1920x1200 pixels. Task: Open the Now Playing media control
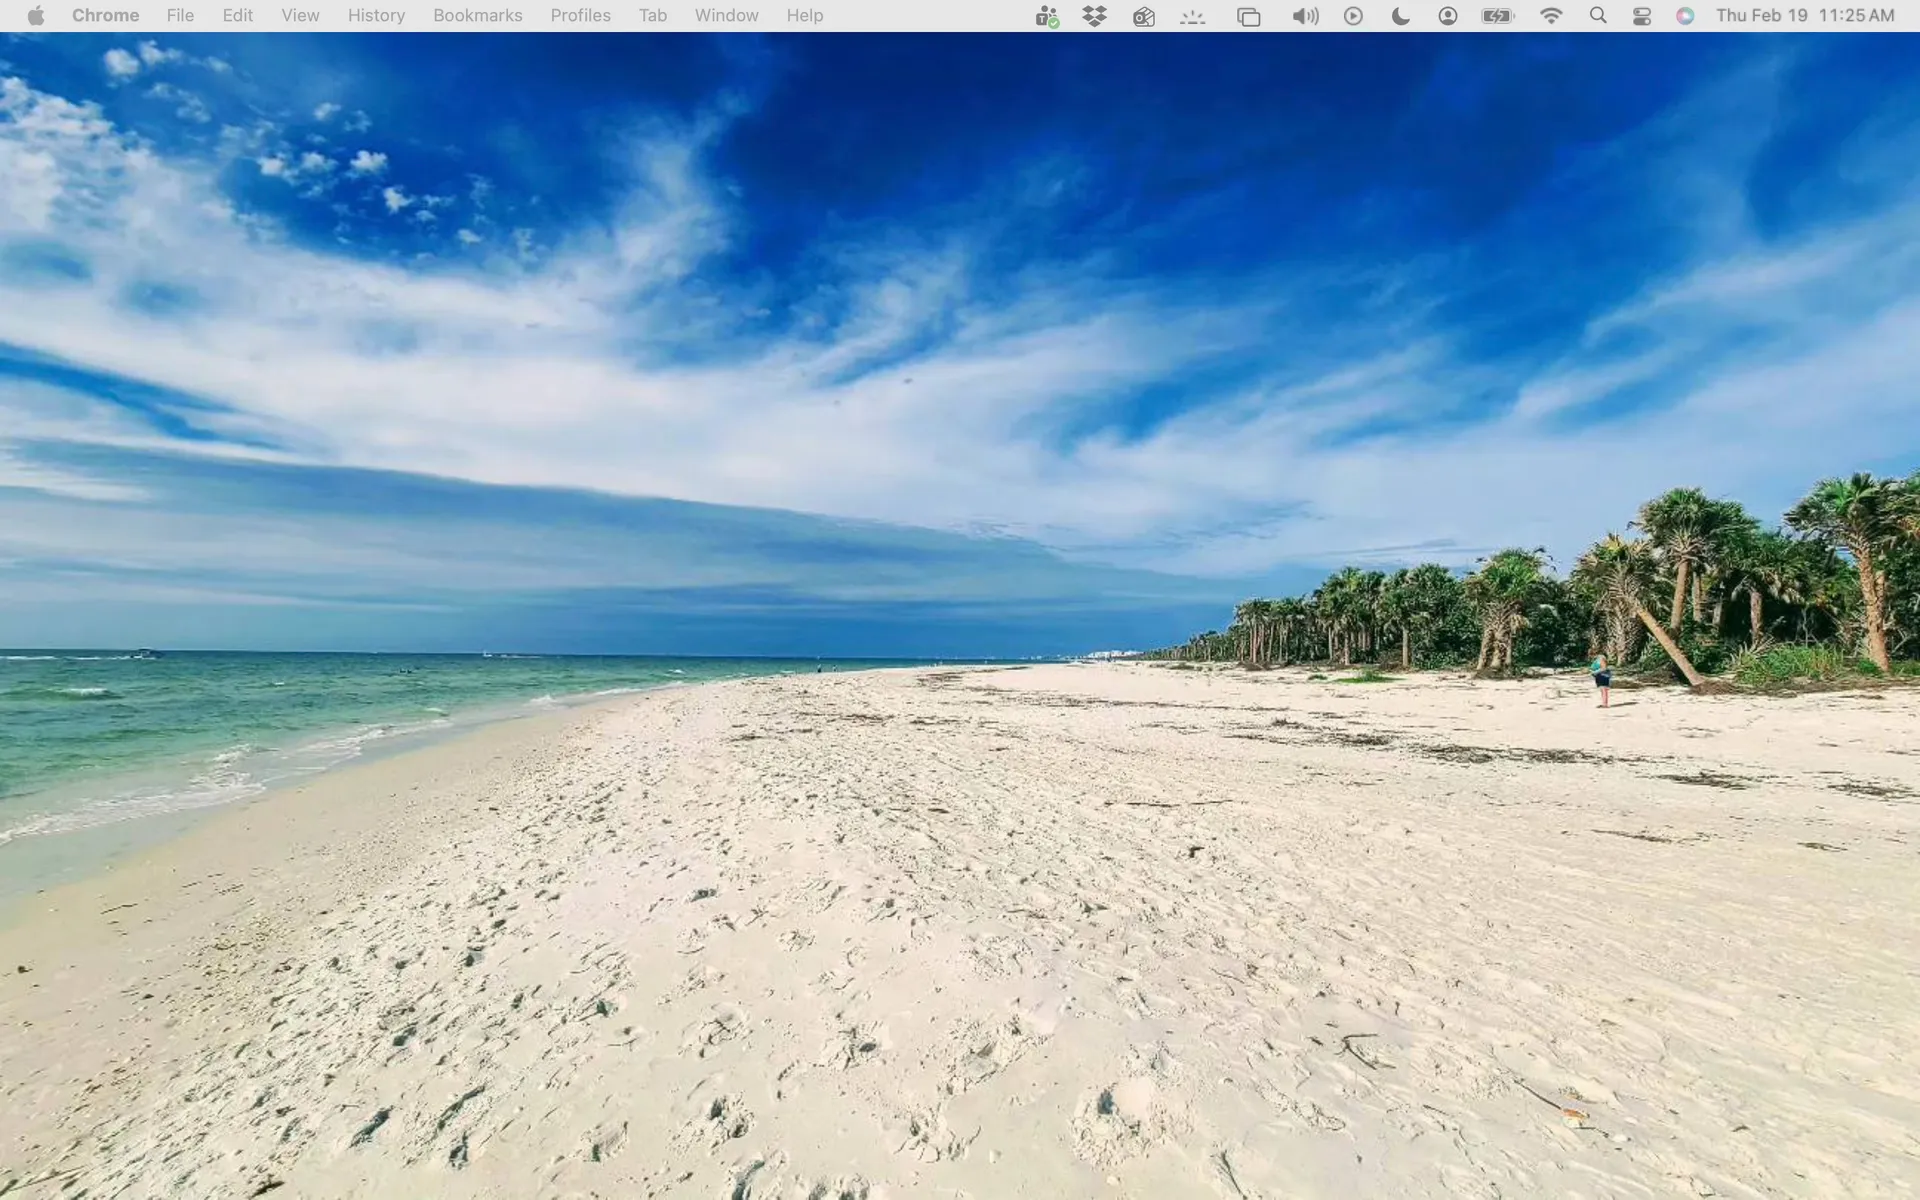[x=1353, y=16]
